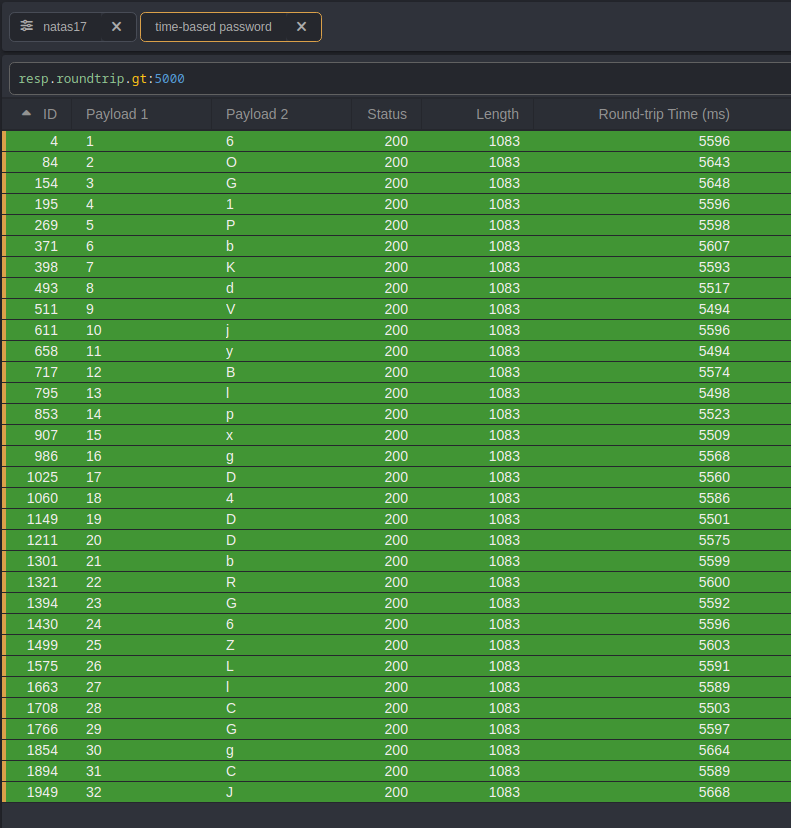Switch to the natas17 tab

point(71,27)
